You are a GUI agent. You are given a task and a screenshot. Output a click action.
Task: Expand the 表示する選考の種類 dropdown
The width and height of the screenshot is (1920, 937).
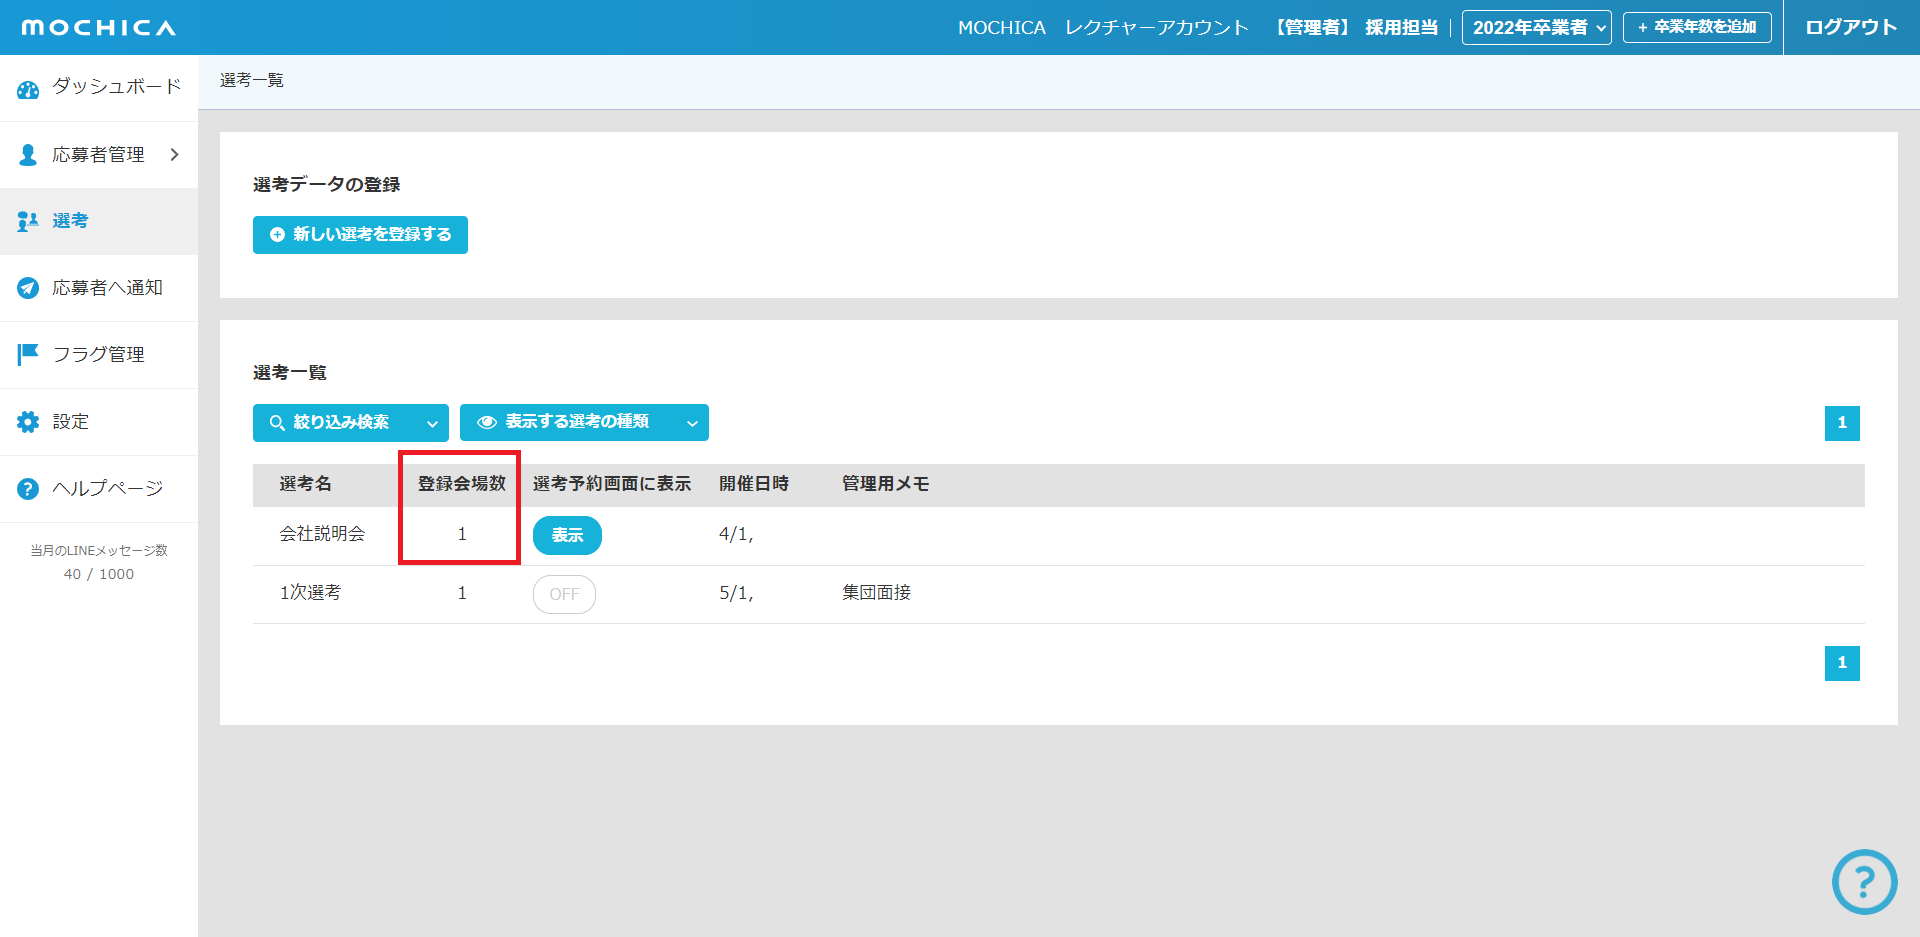(584, 423)
